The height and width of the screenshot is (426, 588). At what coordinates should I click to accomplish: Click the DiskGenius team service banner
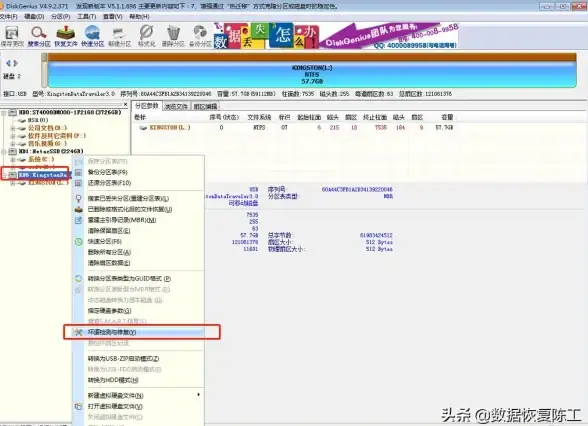click(x=389, y=36)
